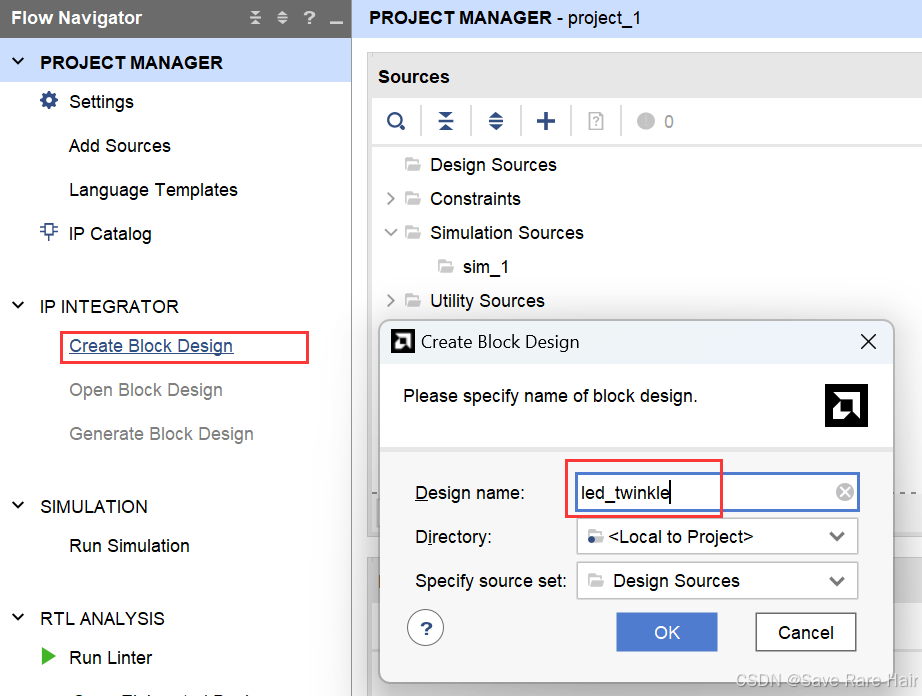The width and height of the screenshot is (922, 696).
Task: Click Run Linter
Action: [111, 657]
